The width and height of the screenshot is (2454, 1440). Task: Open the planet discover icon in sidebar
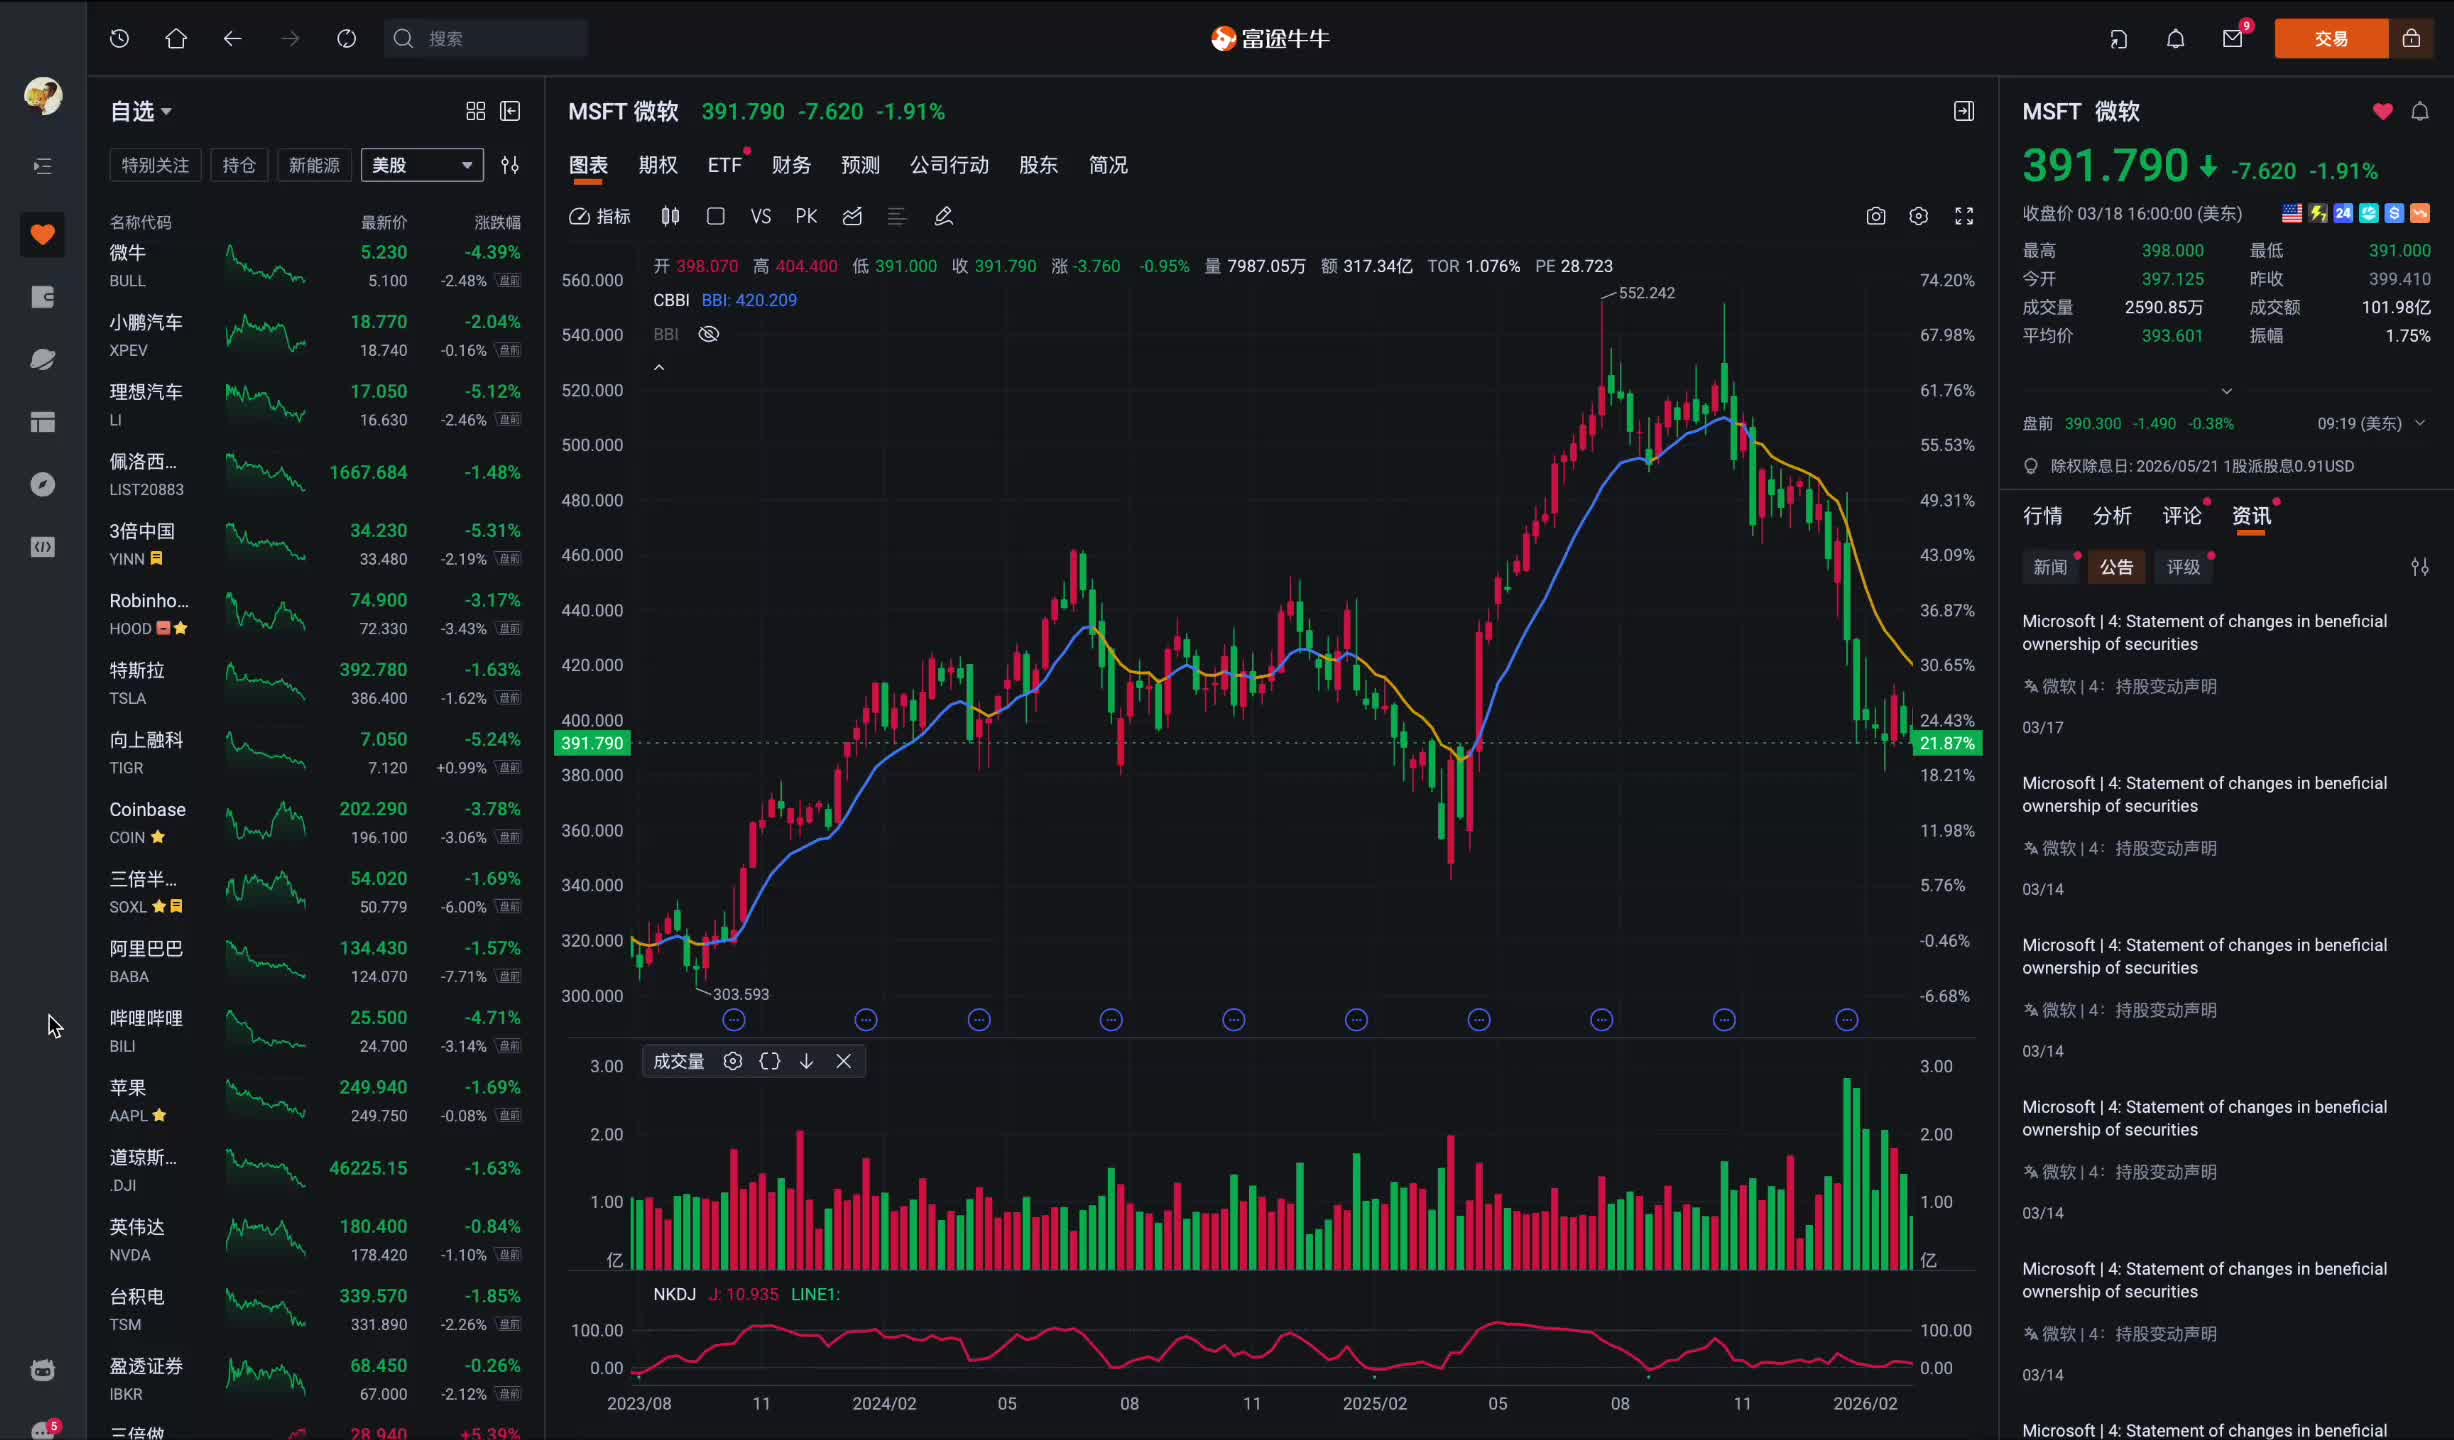point(43,360)
